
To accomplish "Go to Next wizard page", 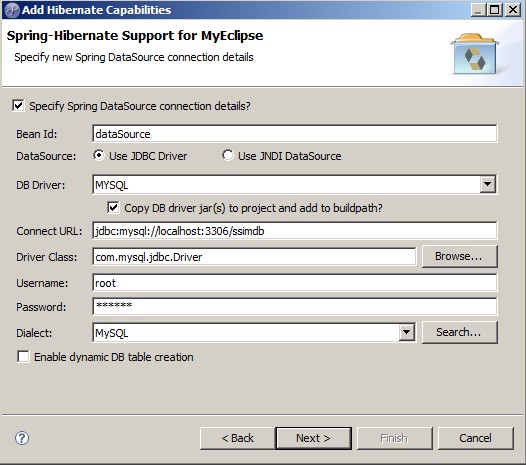I will point(314,438).
